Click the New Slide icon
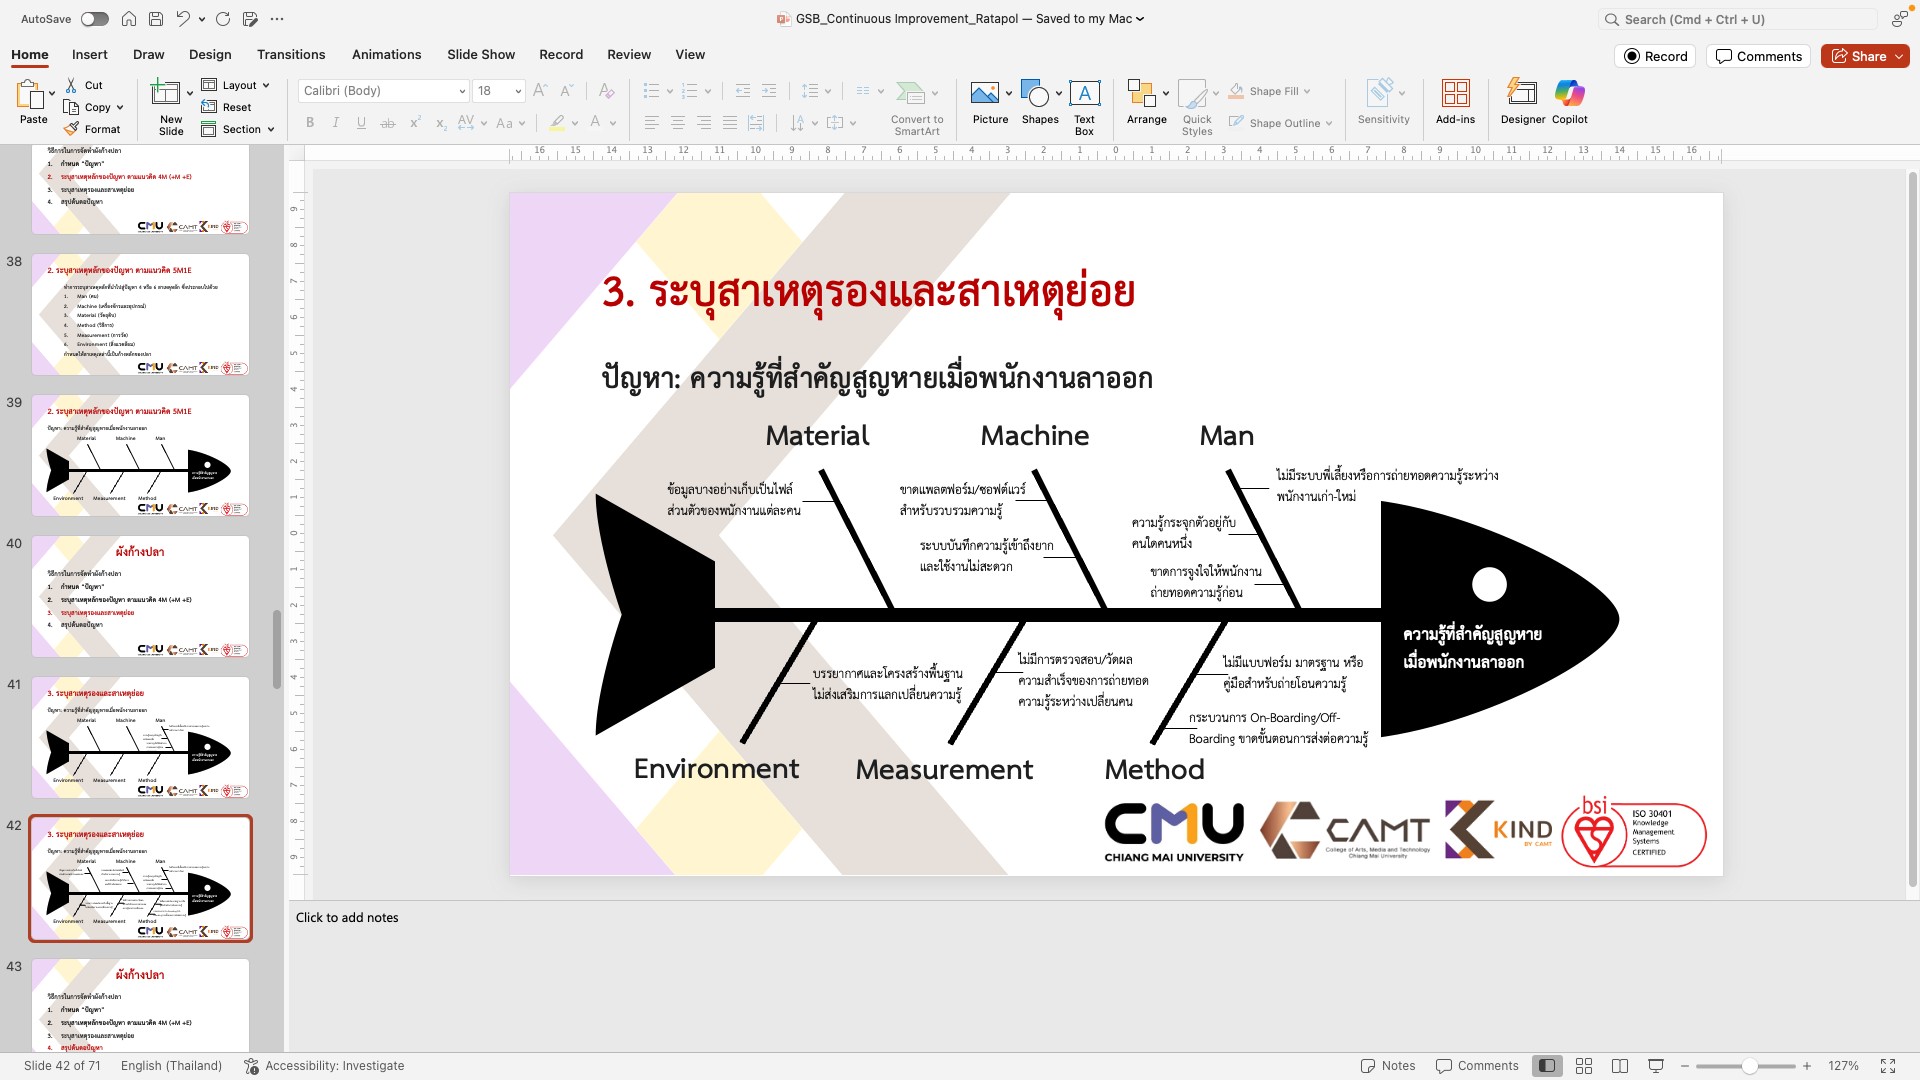The width and height of the screenshot is (1920, 1080). pyautogui.click(x=165, y=95)
